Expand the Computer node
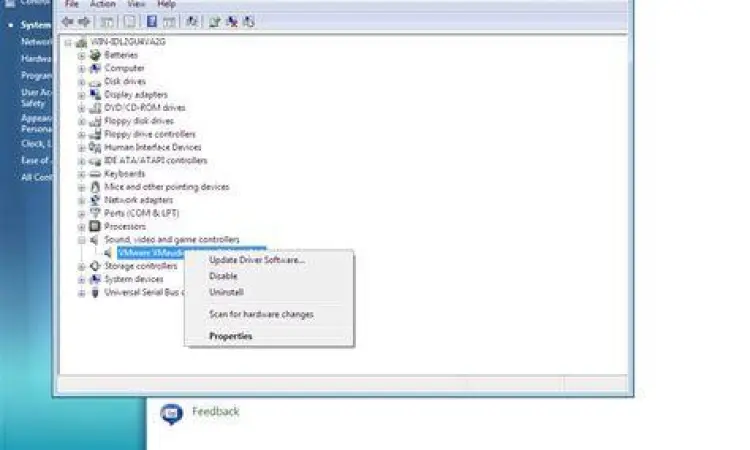 coord(81,68)
